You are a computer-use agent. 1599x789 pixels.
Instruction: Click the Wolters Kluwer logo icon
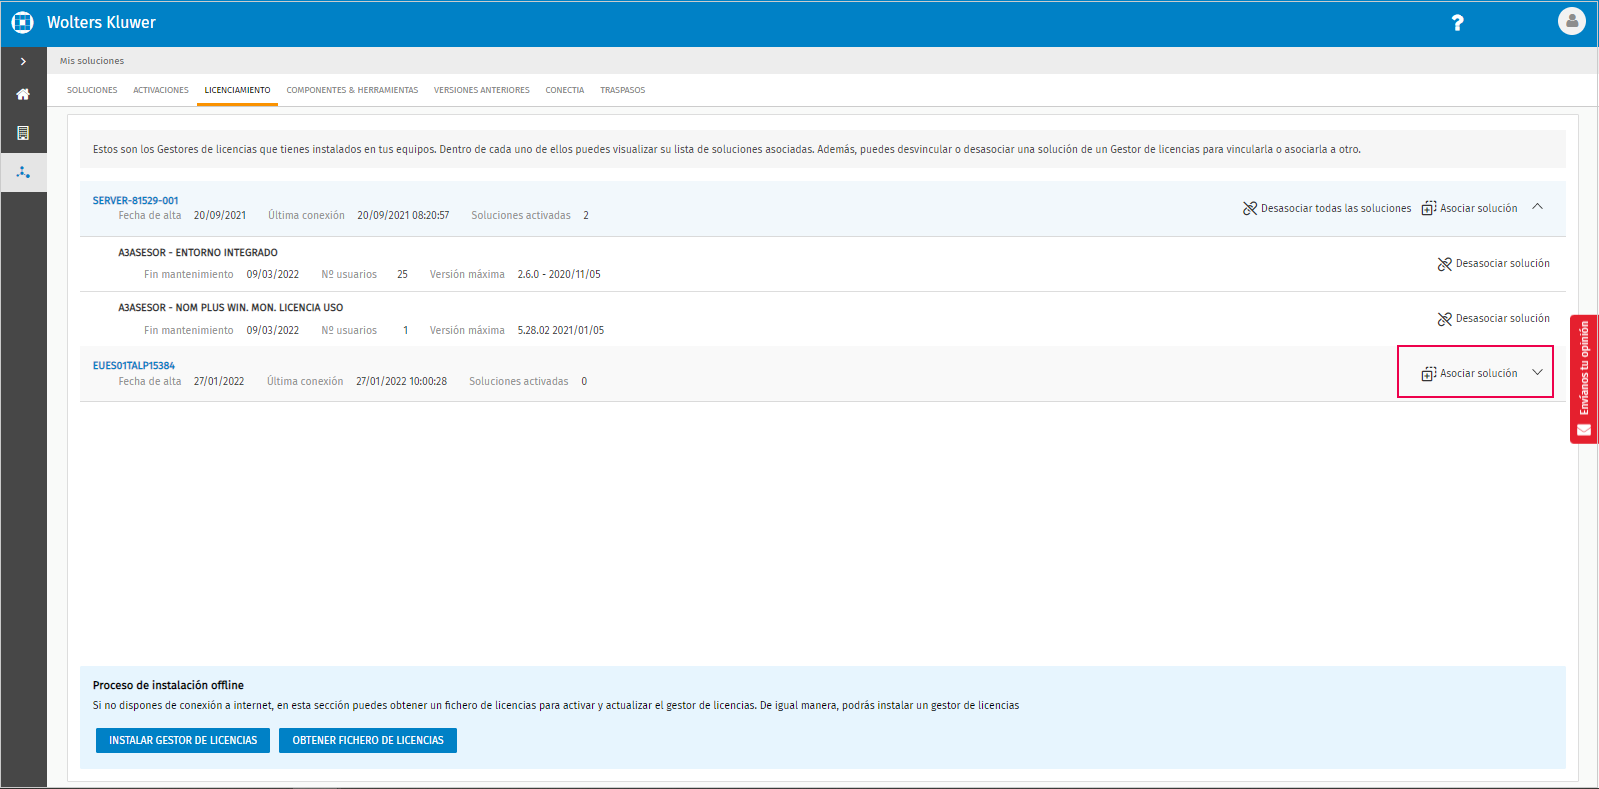pyautogui.click(x=22, y=22)
